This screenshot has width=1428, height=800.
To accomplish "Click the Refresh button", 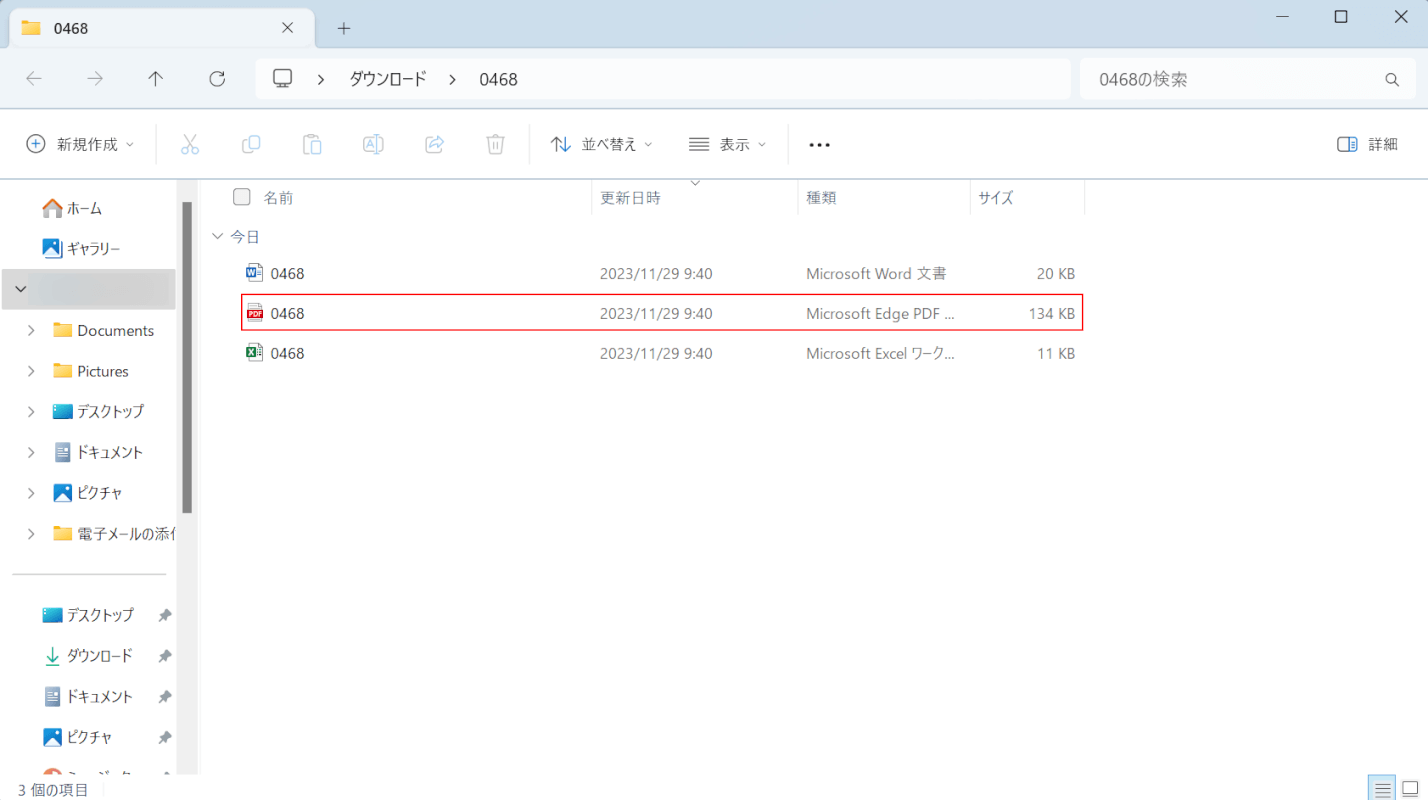I will point(217,79).
